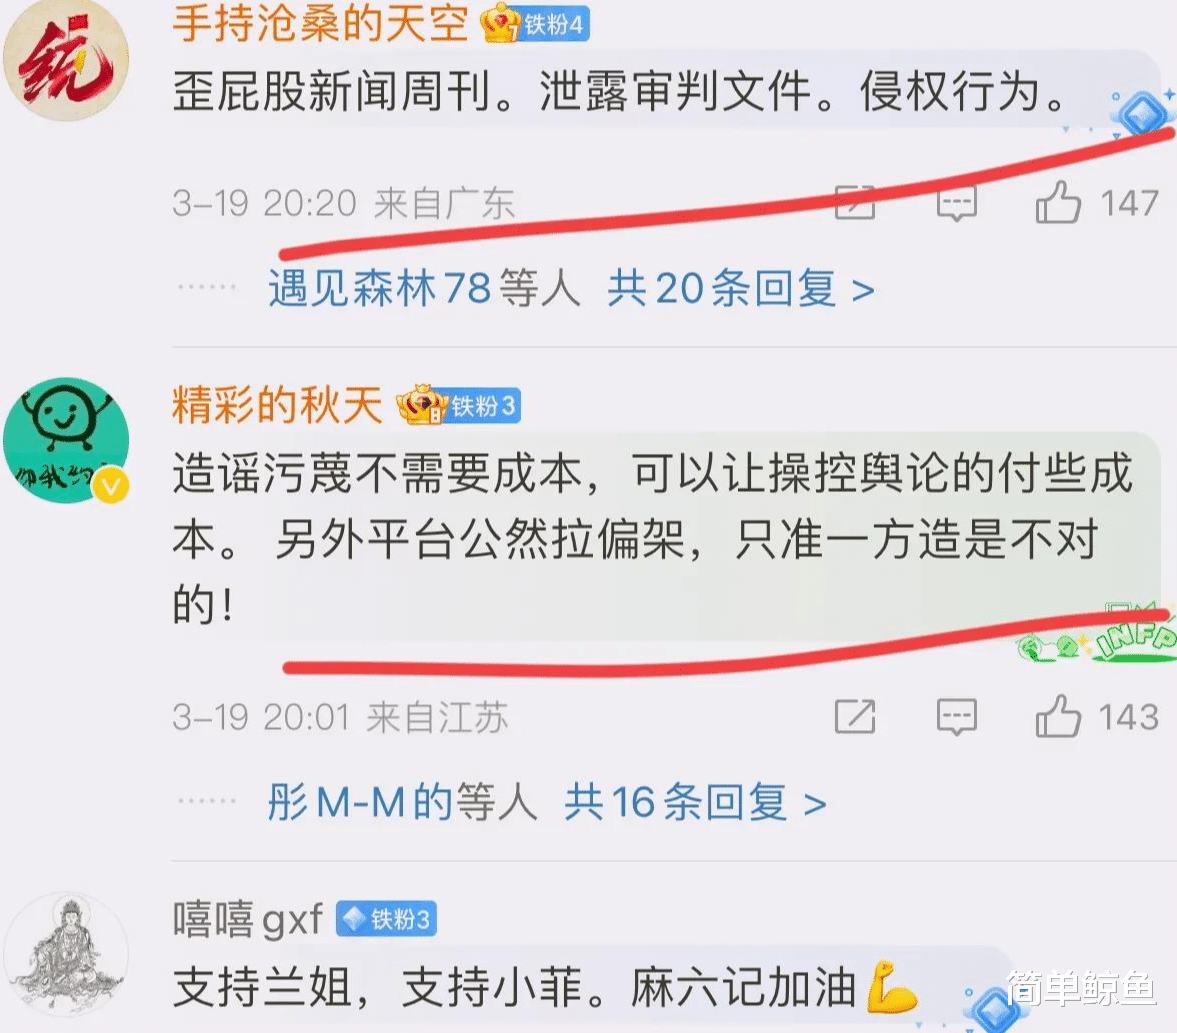Open username 手持沧桑的天空
The height and width of the screenshot is (1033, 1177).
click(x=321, y=23)
